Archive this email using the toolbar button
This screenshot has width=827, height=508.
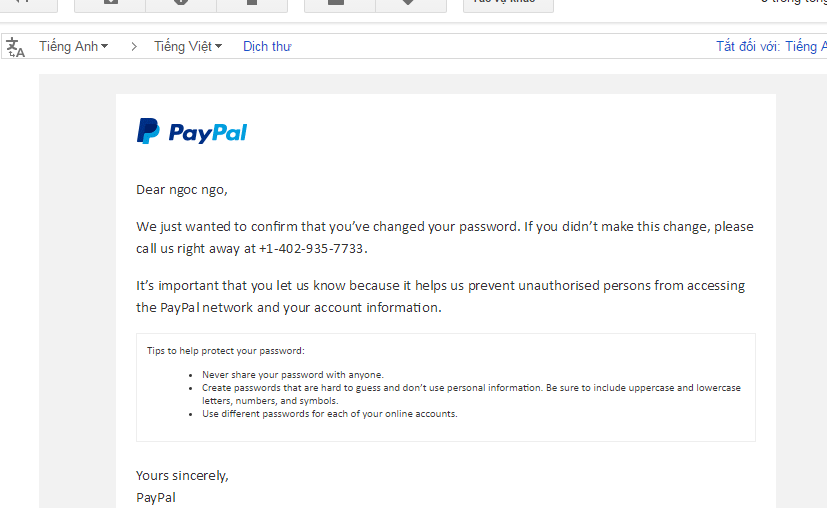(x=110, y=3)
